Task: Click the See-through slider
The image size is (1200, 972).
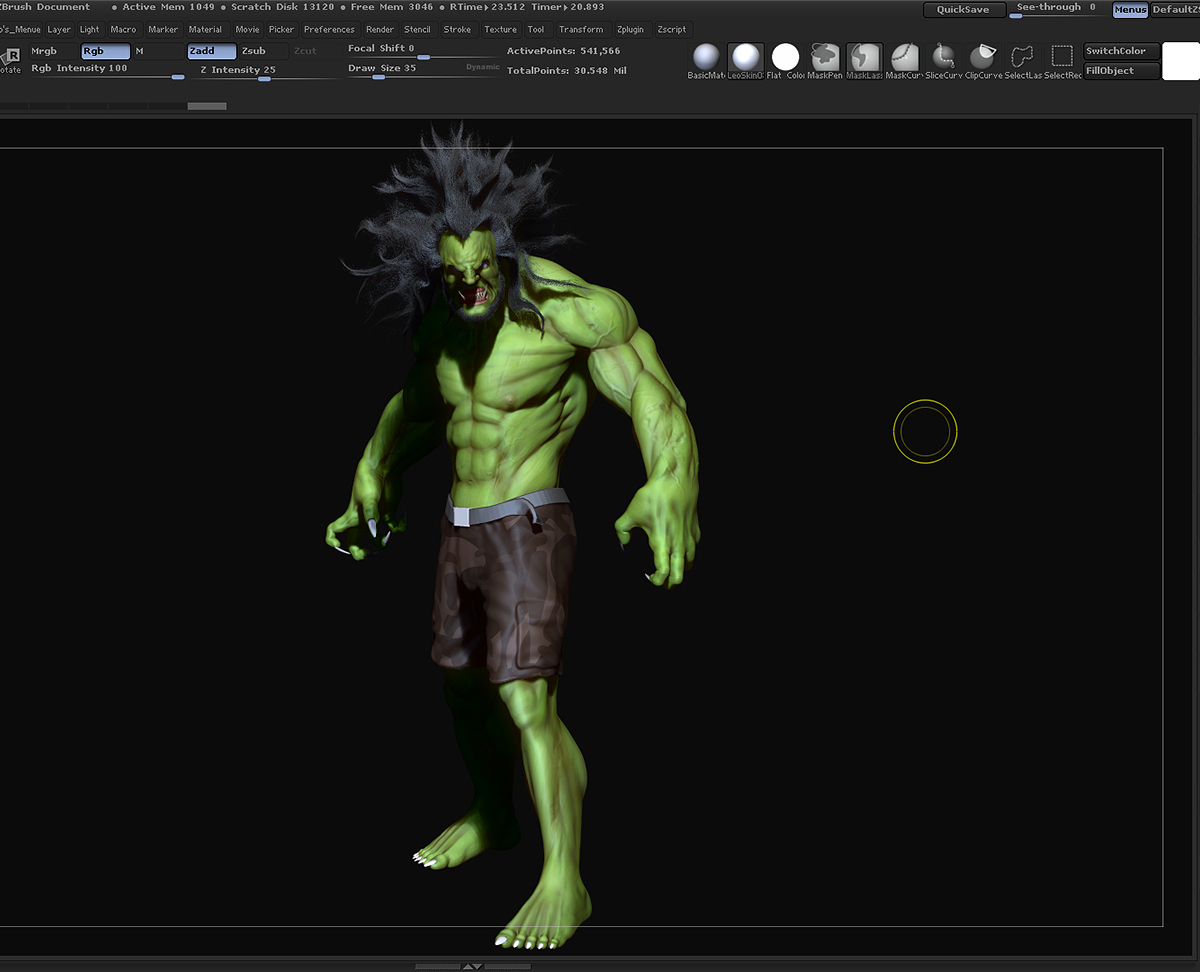Action: (1057, 10)
